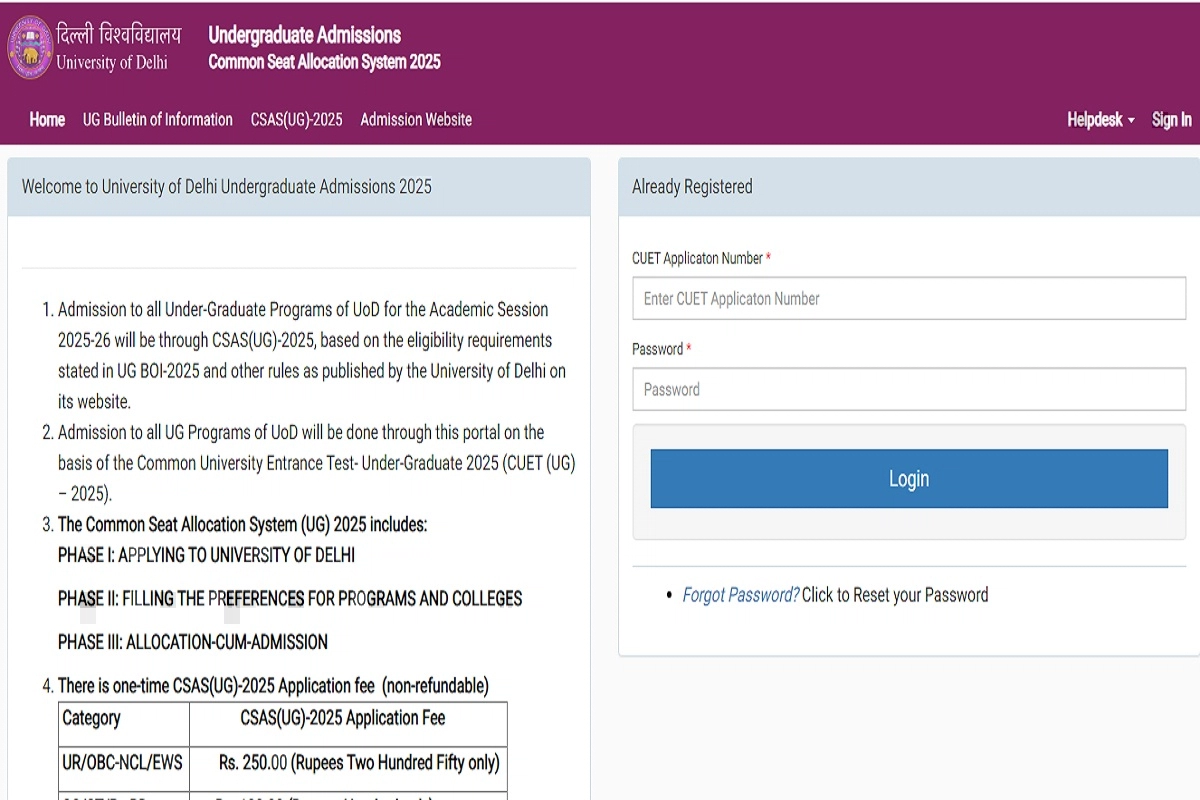Click the Common Seat Allocation System 2025 subtitle
This screenshot has height=800, width=1200.
coord(324,62)
